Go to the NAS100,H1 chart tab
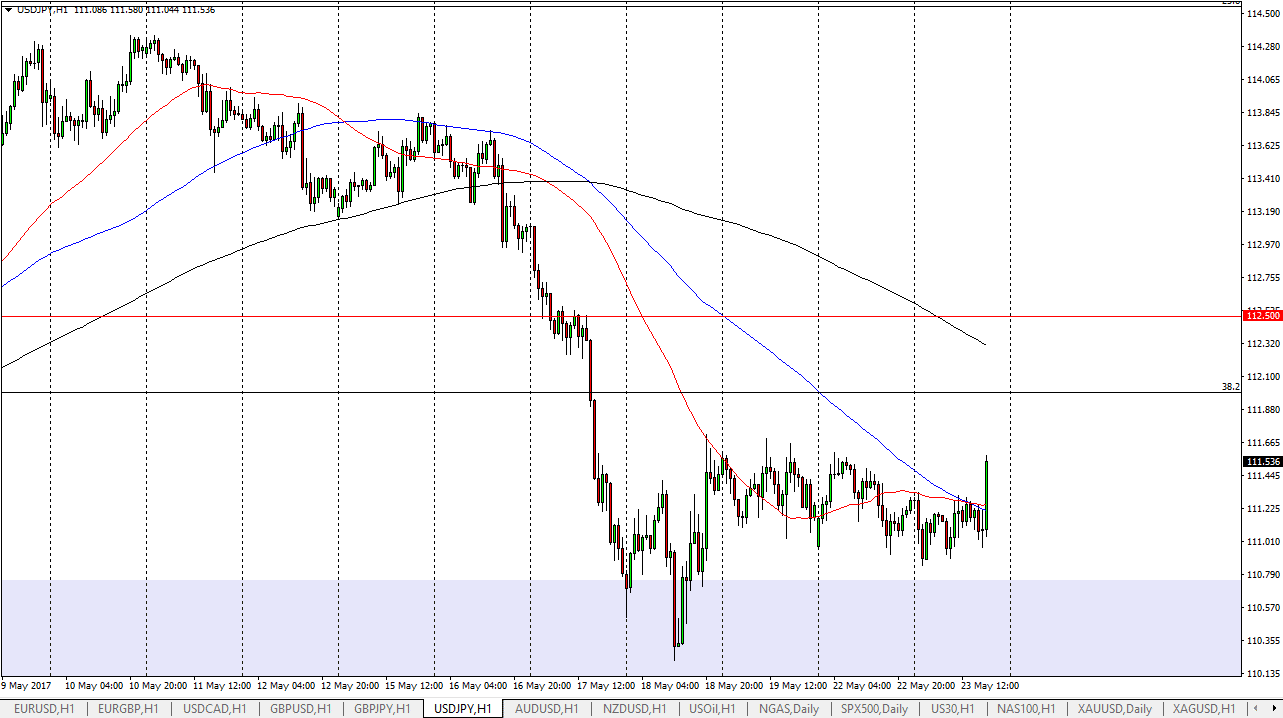The height and width of the screenshot is (718, 1283). pyautogui.click(x=1027, y=709)
